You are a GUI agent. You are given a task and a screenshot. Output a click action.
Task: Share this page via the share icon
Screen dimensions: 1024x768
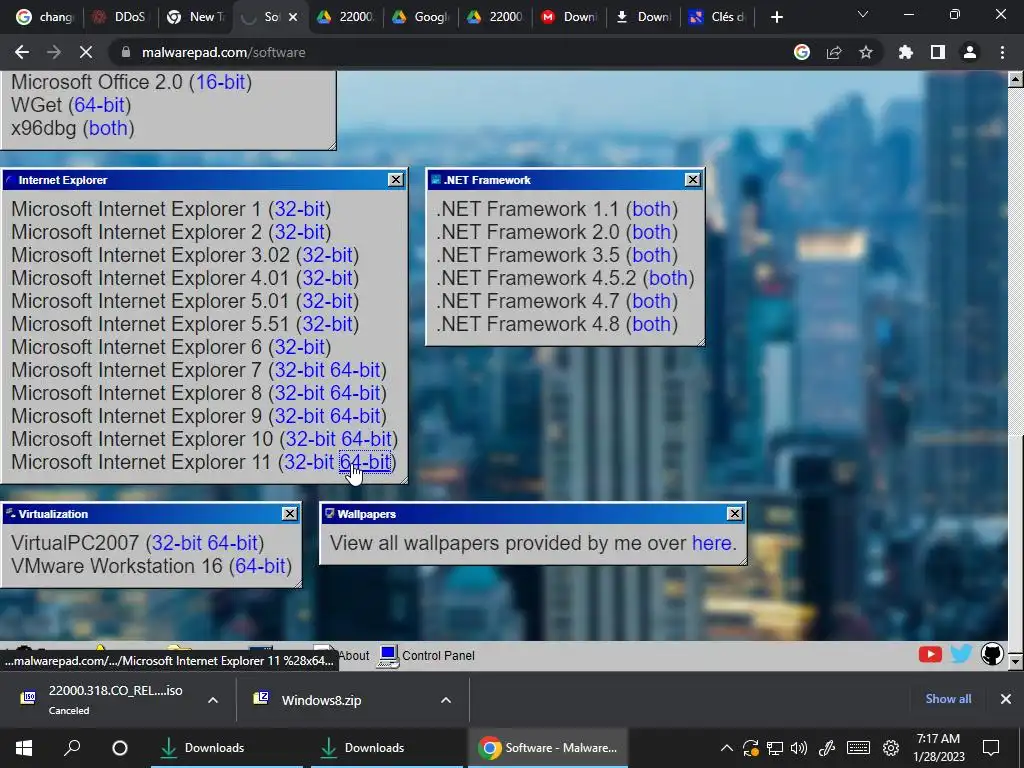point(834,52)
